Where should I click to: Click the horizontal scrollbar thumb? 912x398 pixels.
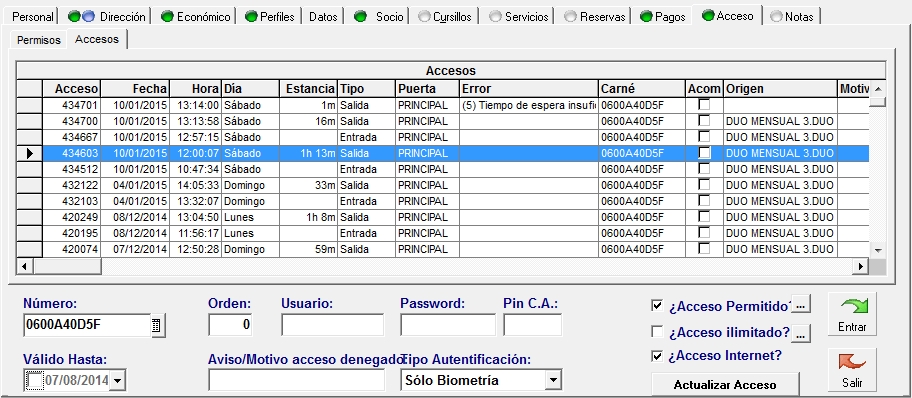(x=67, y=266)
